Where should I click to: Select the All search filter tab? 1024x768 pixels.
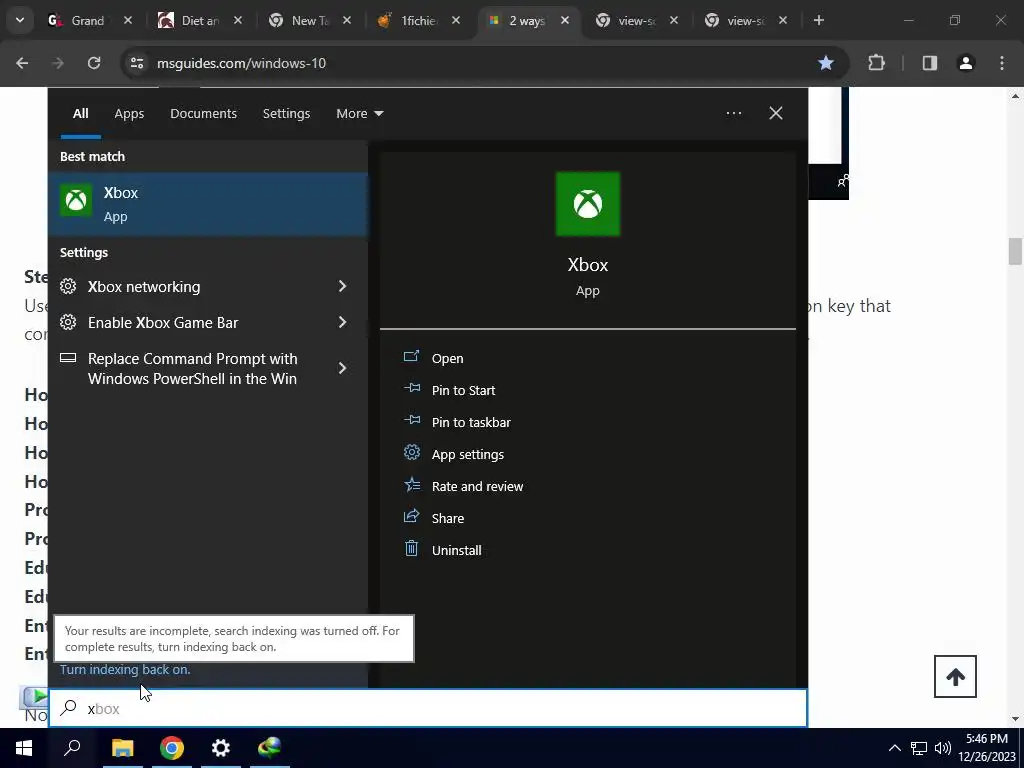tap(80, 113)
